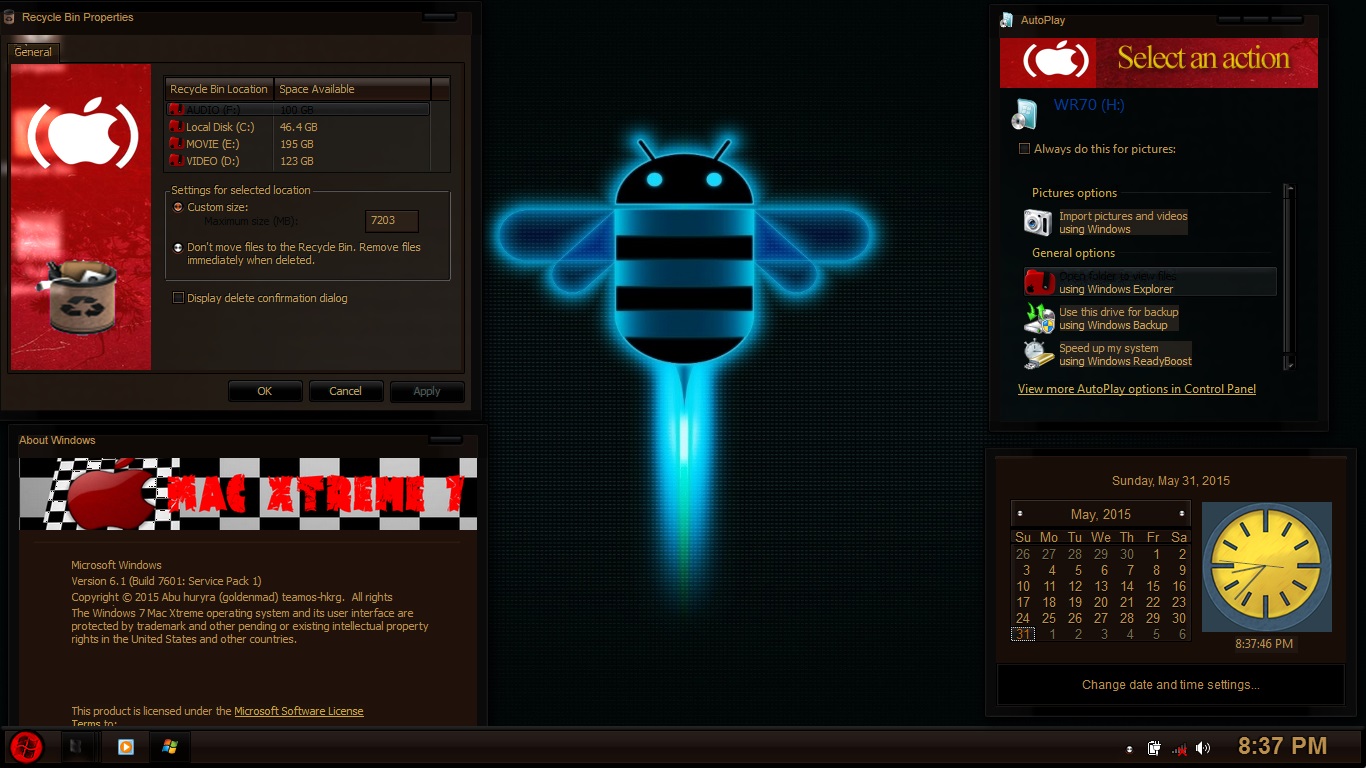The image size is (1366, 768).
Task: Select May 20 in calendar
Action: 1101,602
